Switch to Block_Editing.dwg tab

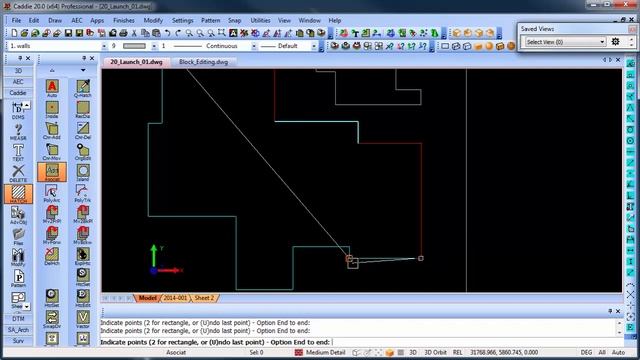click(x=203, y=62)
